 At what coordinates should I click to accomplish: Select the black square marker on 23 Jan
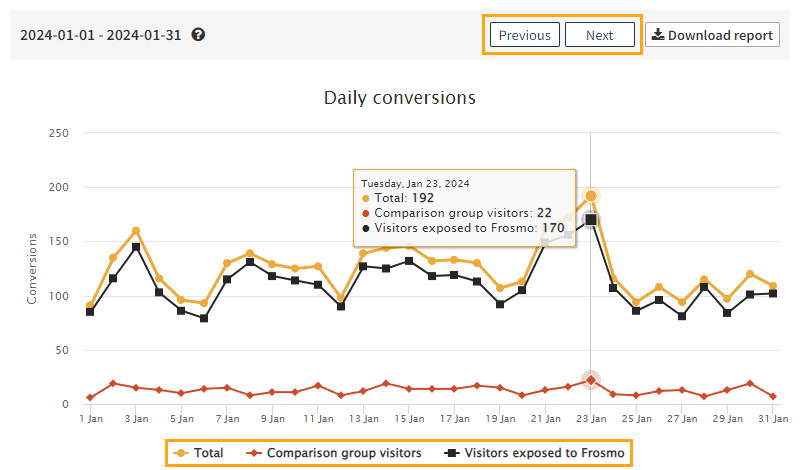591,220
